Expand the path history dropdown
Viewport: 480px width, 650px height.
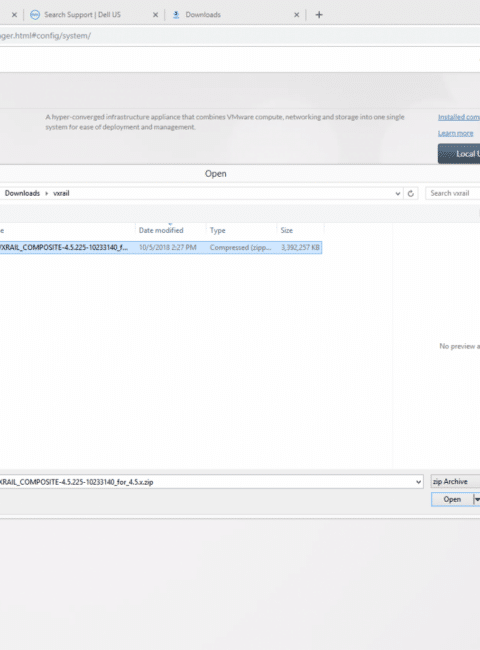click(x=398, y=194)
